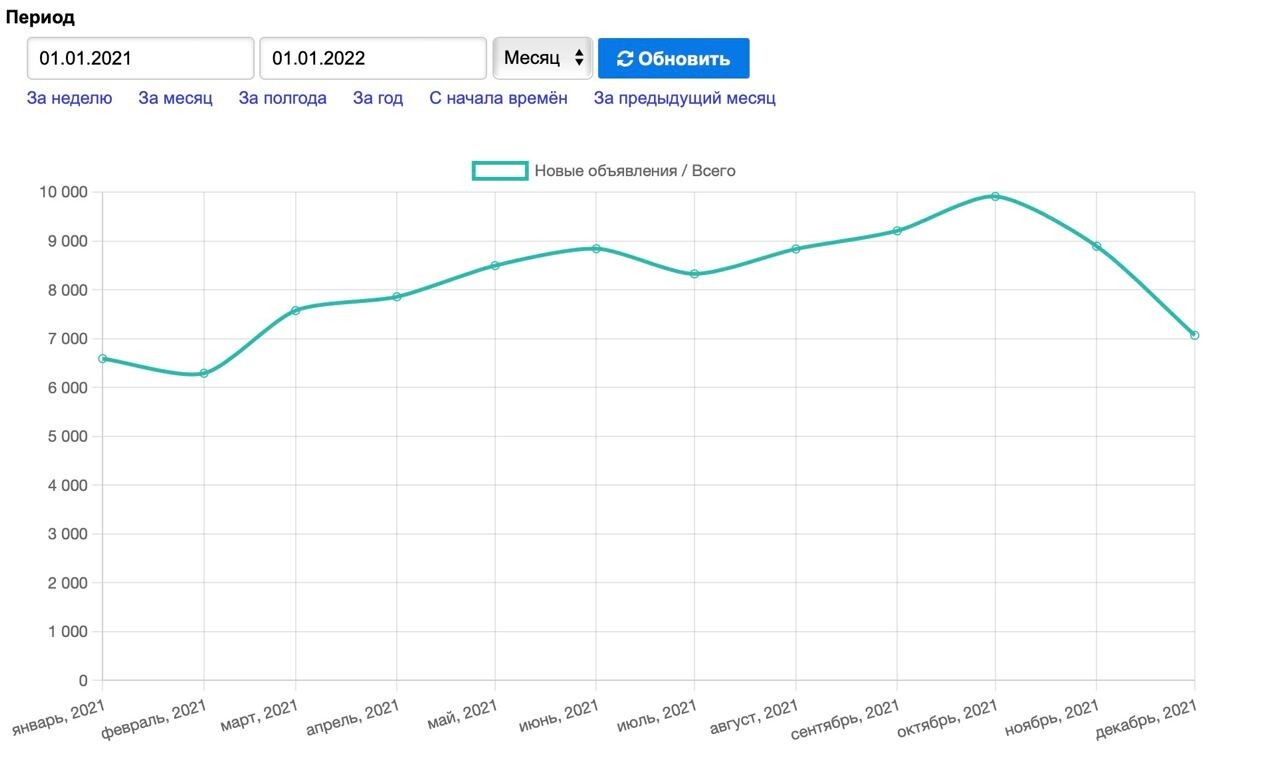The image size is (1280, 768).
Task: Open the Месяц interval dropdown
Action: [x=543, y=58]
